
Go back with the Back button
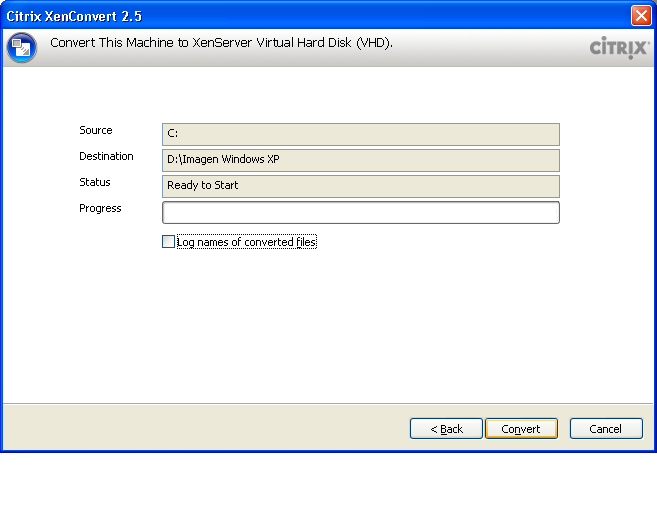(446, 429)
